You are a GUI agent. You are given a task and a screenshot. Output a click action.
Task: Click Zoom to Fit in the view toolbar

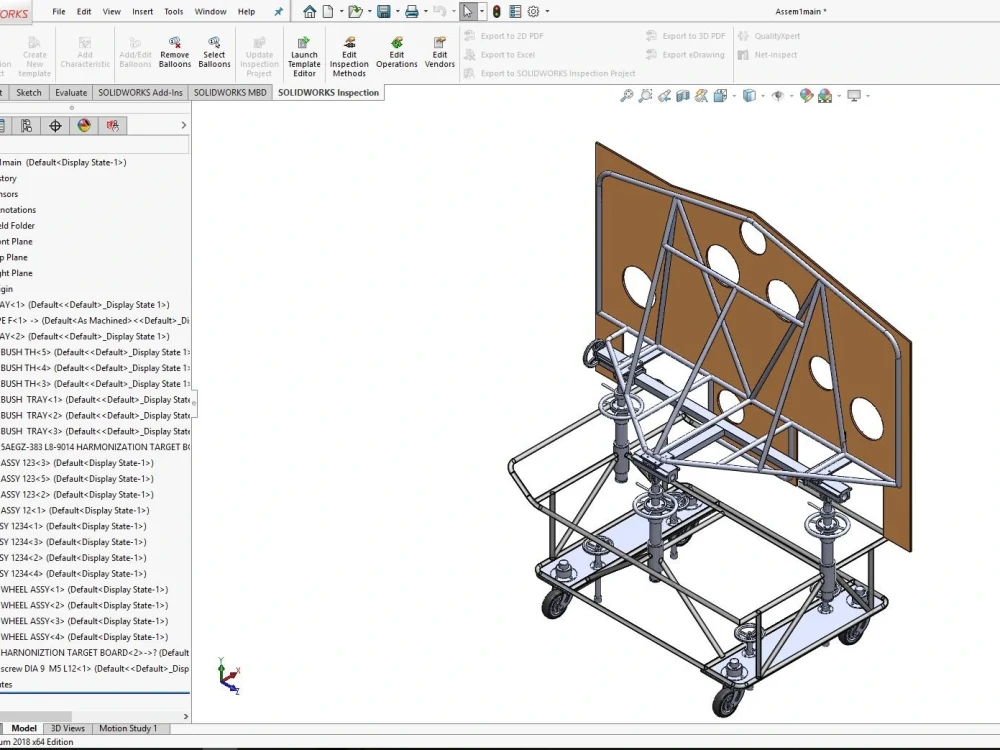(625, 96)
